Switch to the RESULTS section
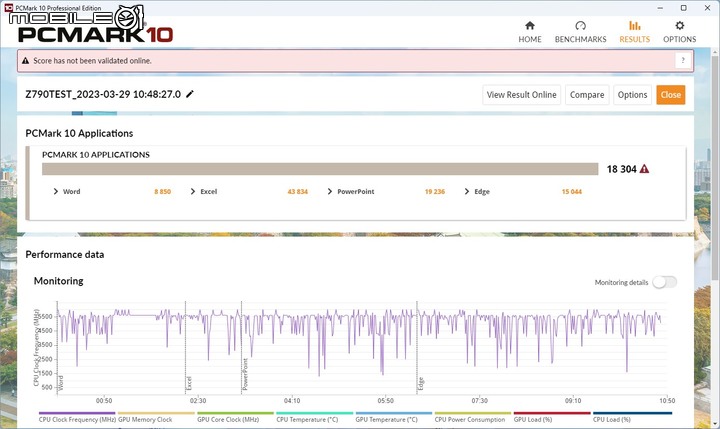 point(634,32)
